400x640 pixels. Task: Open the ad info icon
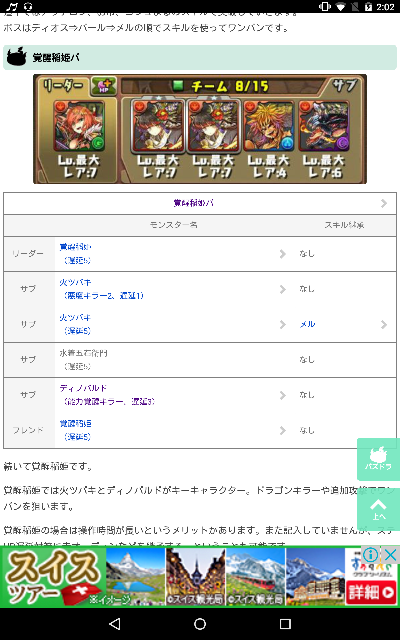tap(371, 555)
